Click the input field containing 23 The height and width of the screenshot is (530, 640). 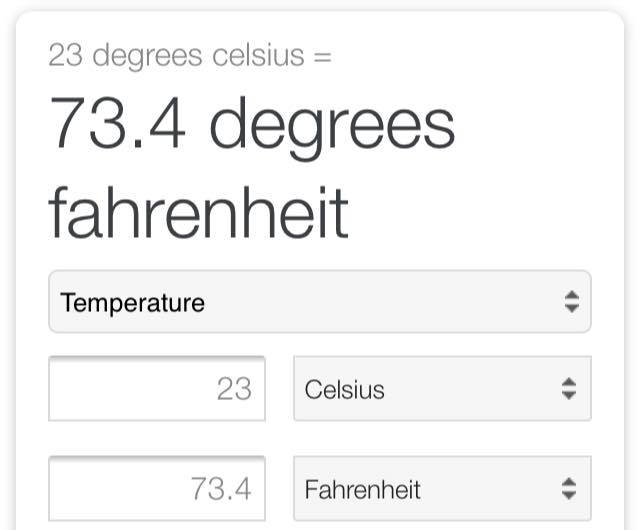[x=157, y=388]
